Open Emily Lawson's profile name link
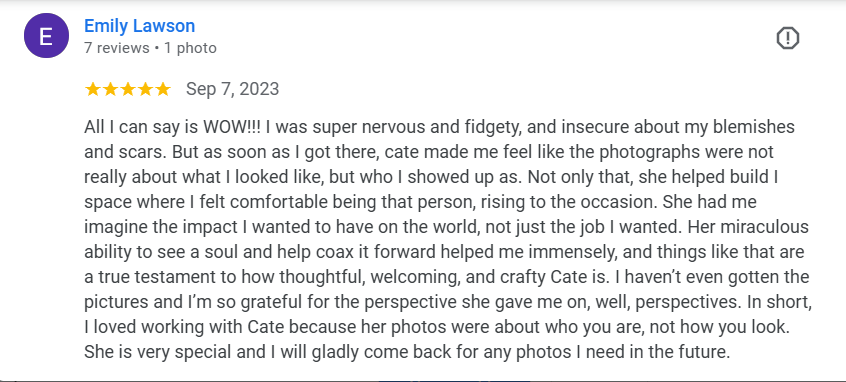Viewport: 846px width, 382px height. click(x=139, y=25)
